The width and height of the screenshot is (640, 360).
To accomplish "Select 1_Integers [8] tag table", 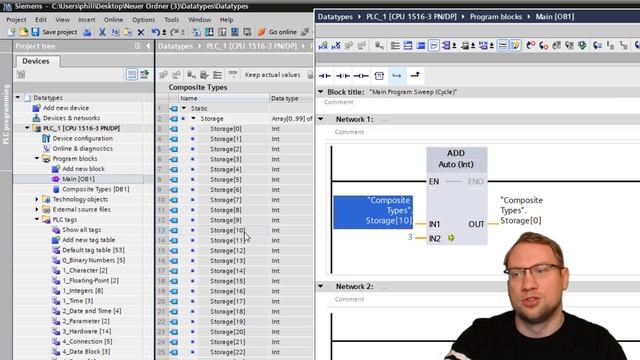I will click(82, 291).
